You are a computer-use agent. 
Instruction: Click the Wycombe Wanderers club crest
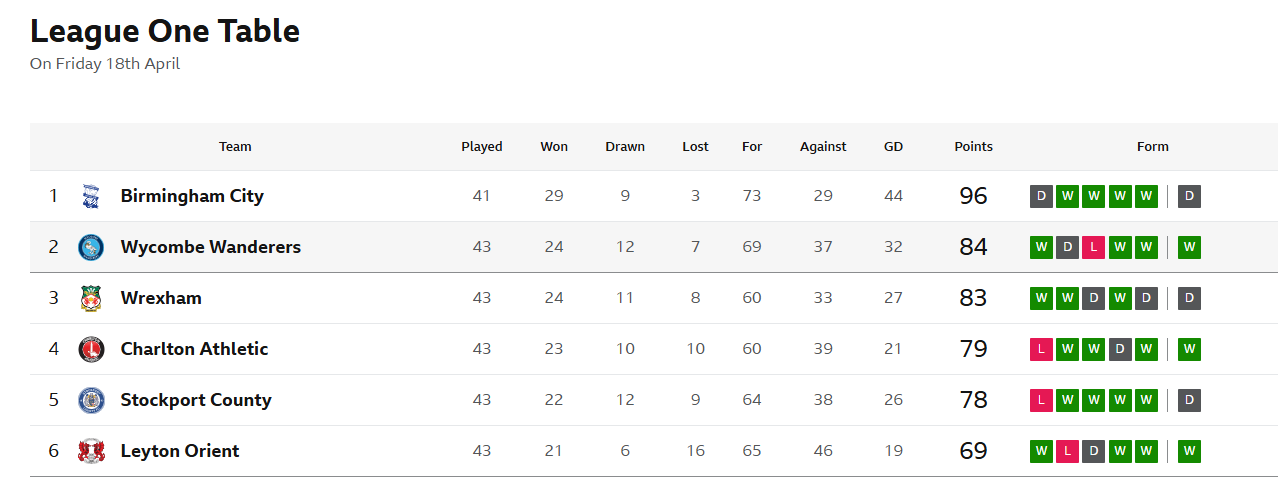[91, 247]
